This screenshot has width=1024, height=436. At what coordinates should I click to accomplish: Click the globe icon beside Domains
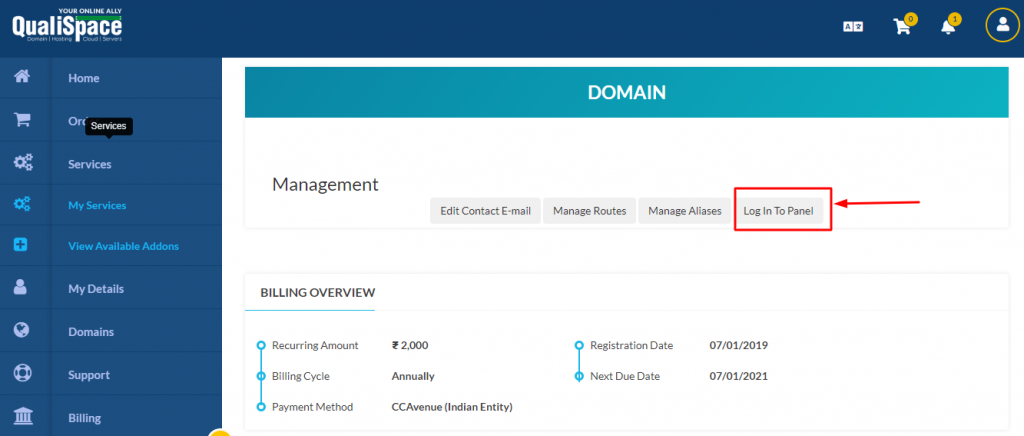[x=22, y=330]
